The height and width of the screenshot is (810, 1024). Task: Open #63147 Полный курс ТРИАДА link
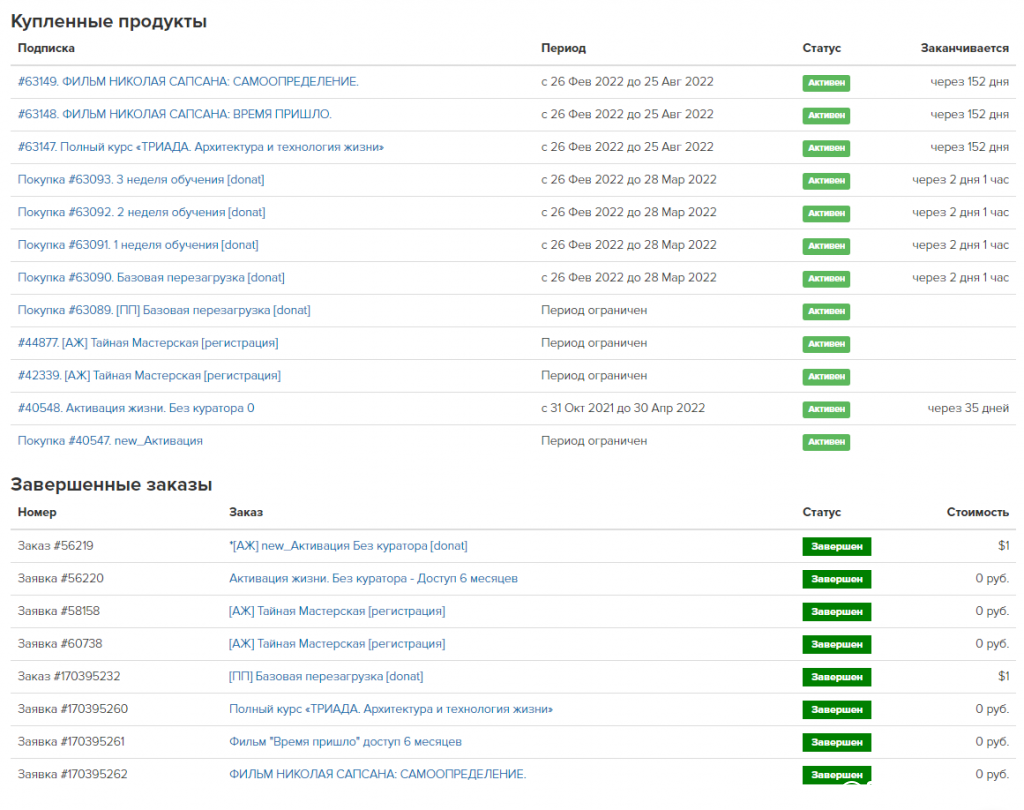click(200, 147)
